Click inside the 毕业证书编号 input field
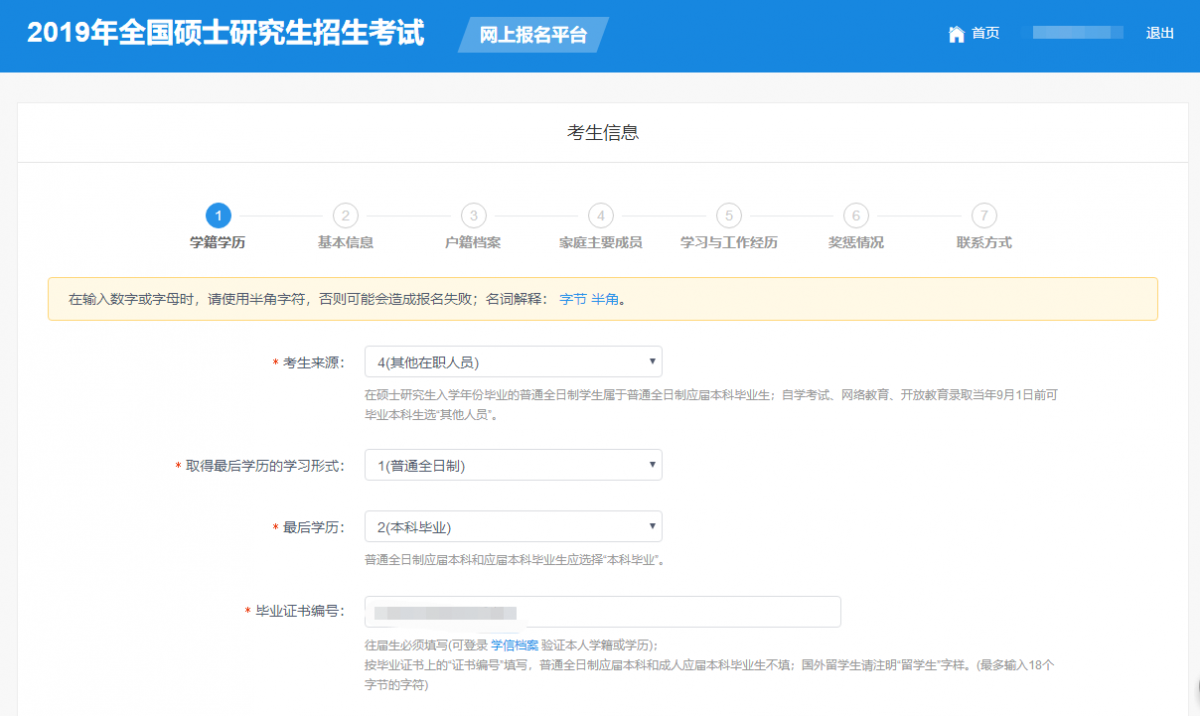 tap(603, 611)
